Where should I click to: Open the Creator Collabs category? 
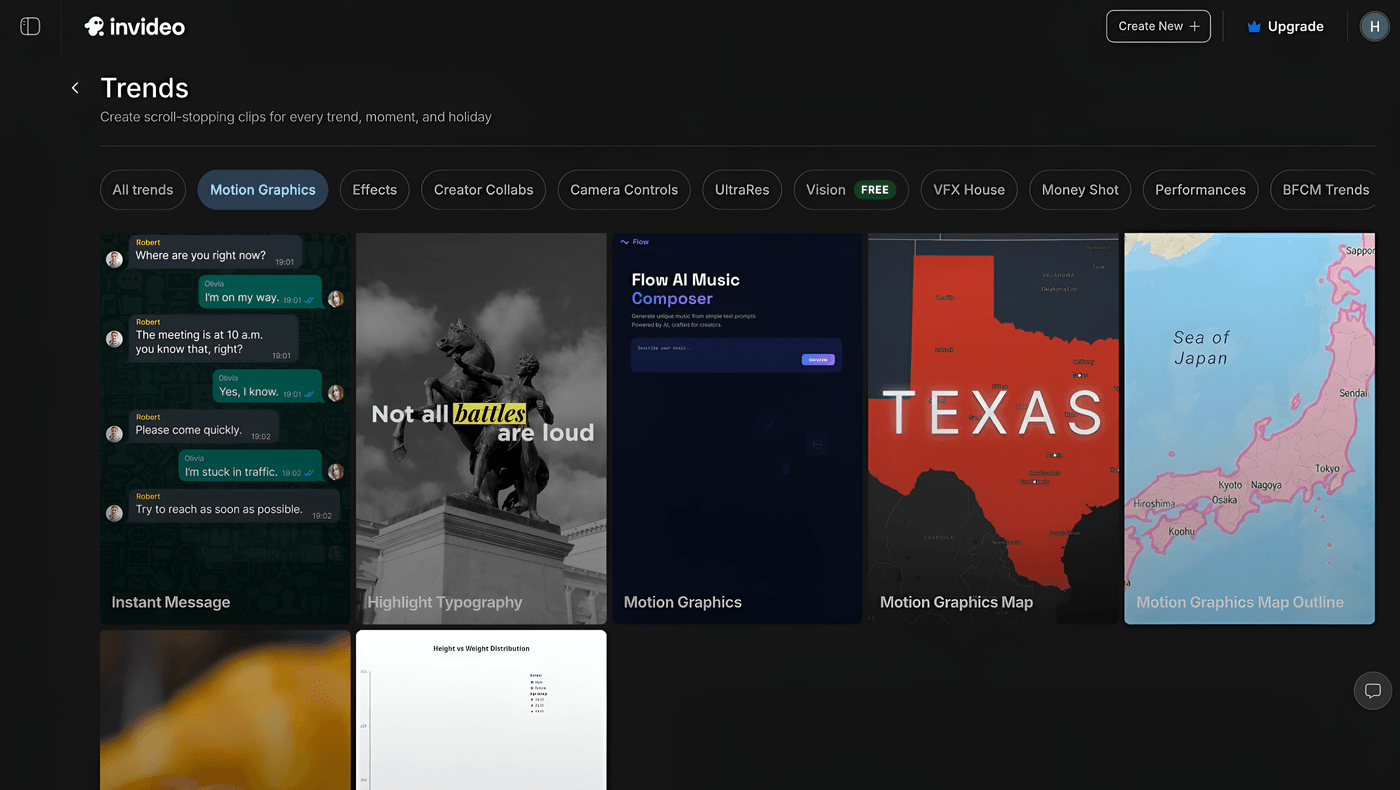click(483, 190)
